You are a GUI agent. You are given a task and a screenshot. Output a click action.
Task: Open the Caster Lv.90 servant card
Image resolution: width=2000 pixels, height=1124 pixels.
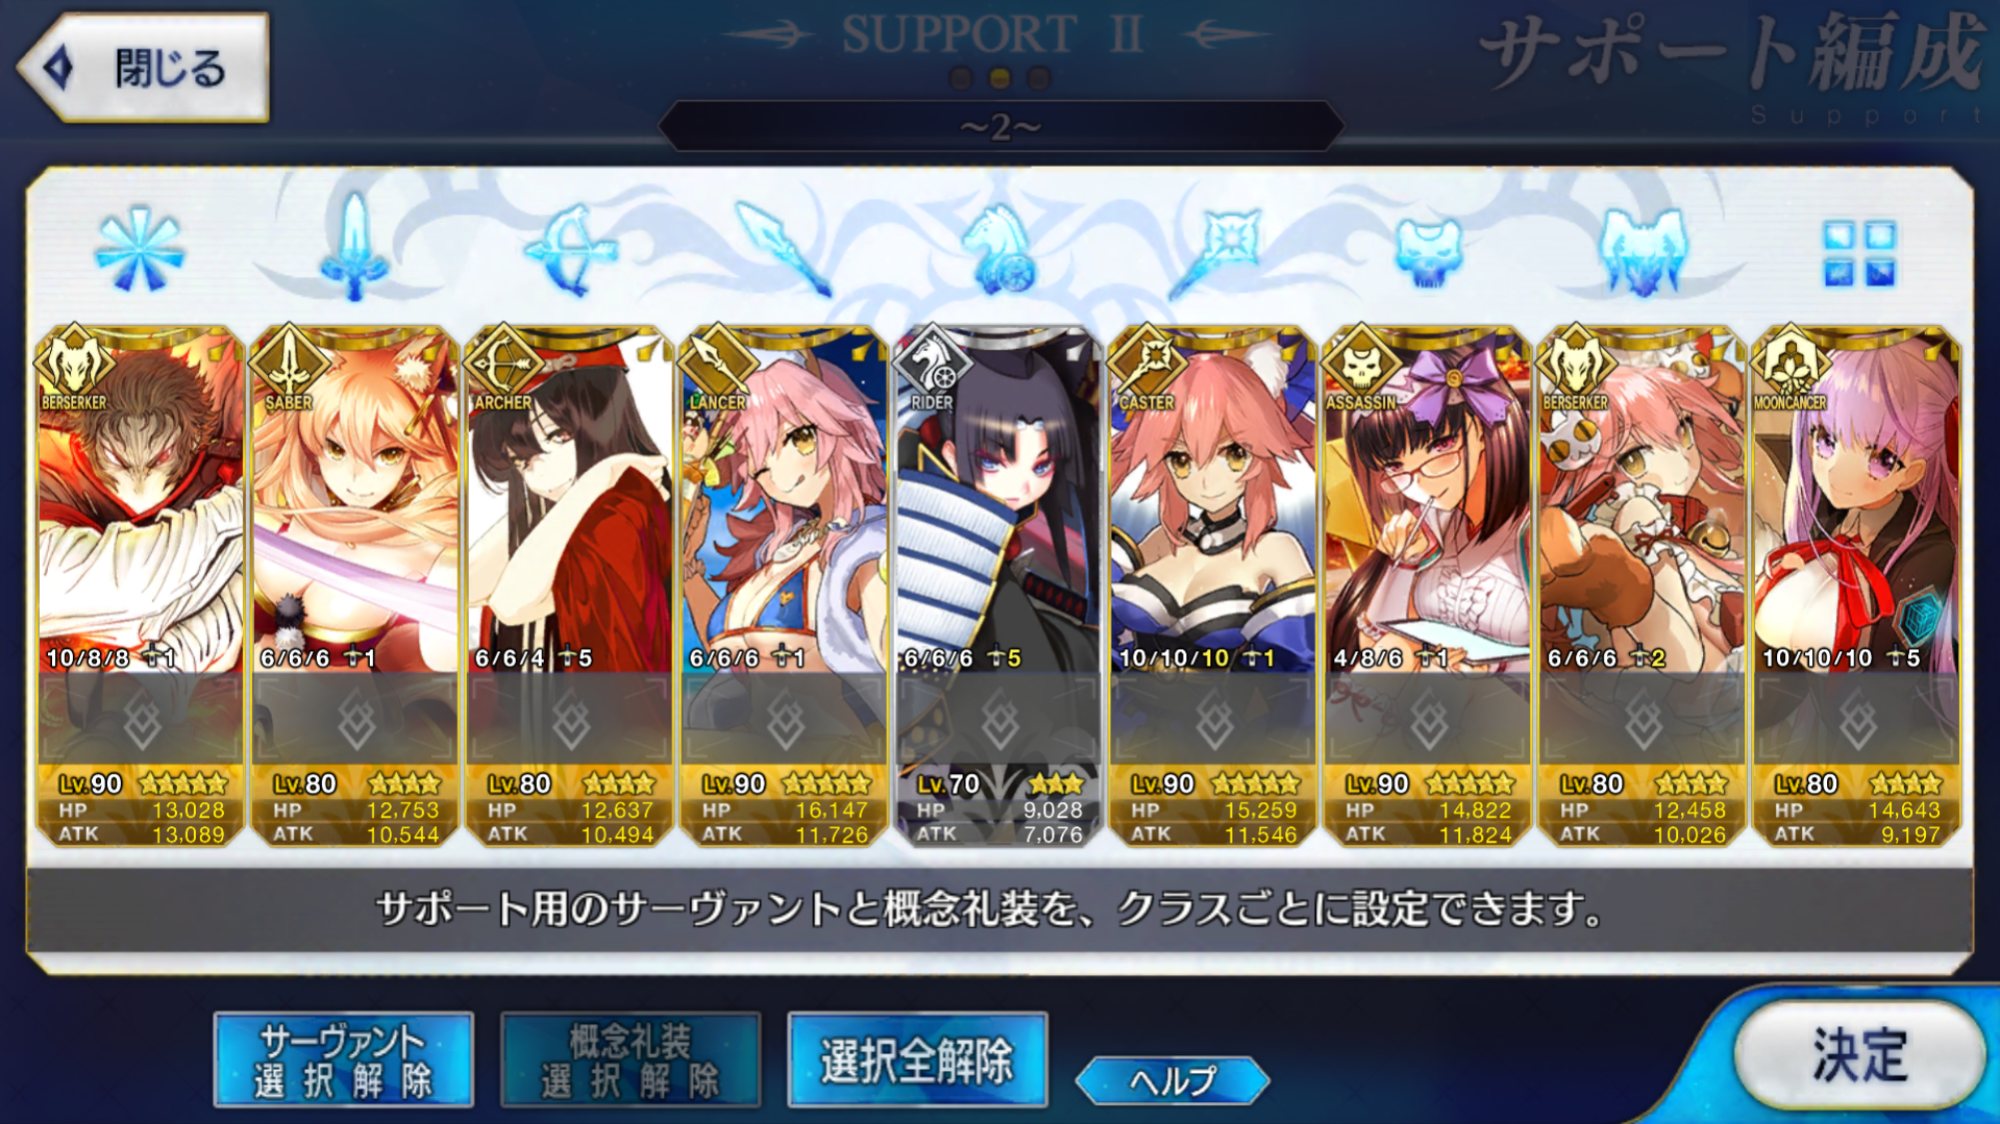1213,587
